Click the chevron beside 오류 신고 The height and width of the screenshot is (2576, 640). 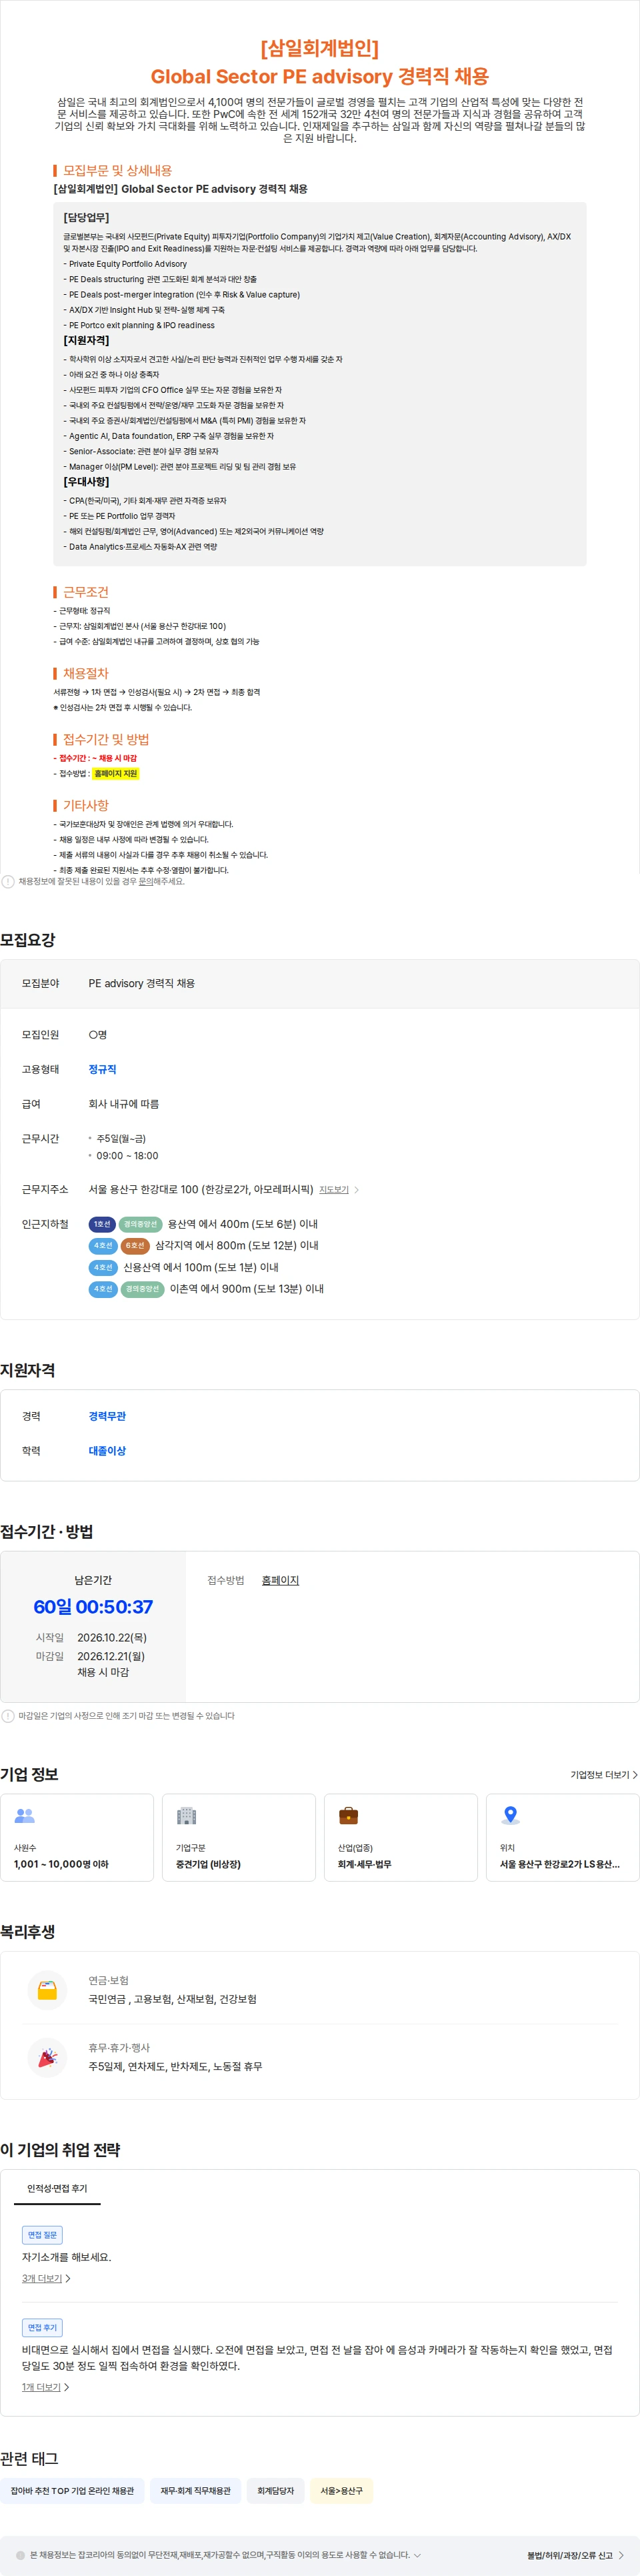coord(621,2555)
